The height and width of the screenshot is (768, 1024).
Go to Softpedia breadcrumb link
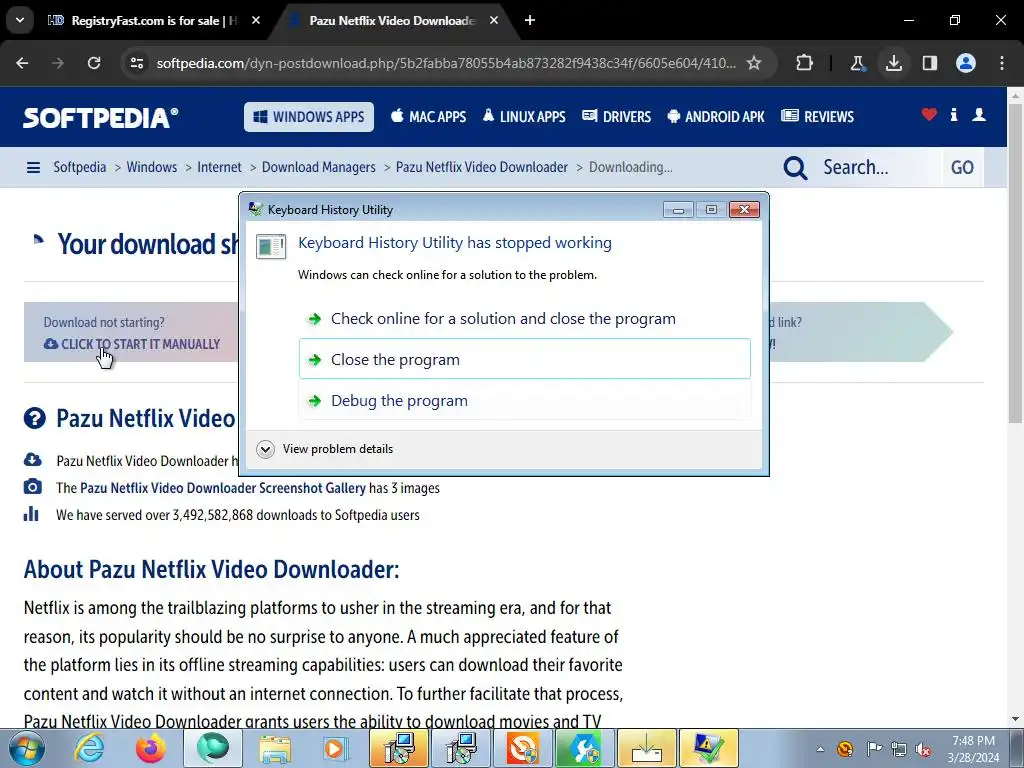click(x=80, y=167)
